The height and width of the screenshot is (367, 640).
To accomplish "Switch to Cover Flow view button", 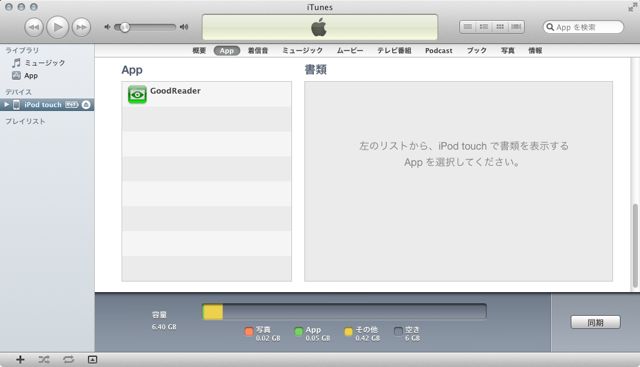I will pyautogui.click(x=516, y=27).
